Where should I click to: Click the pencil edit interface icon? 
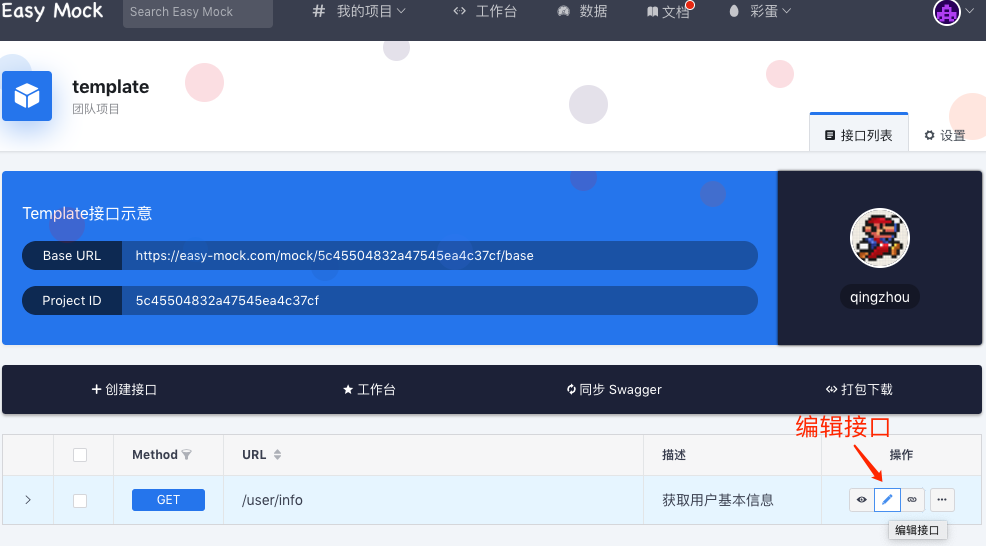(x=887, y=500)
